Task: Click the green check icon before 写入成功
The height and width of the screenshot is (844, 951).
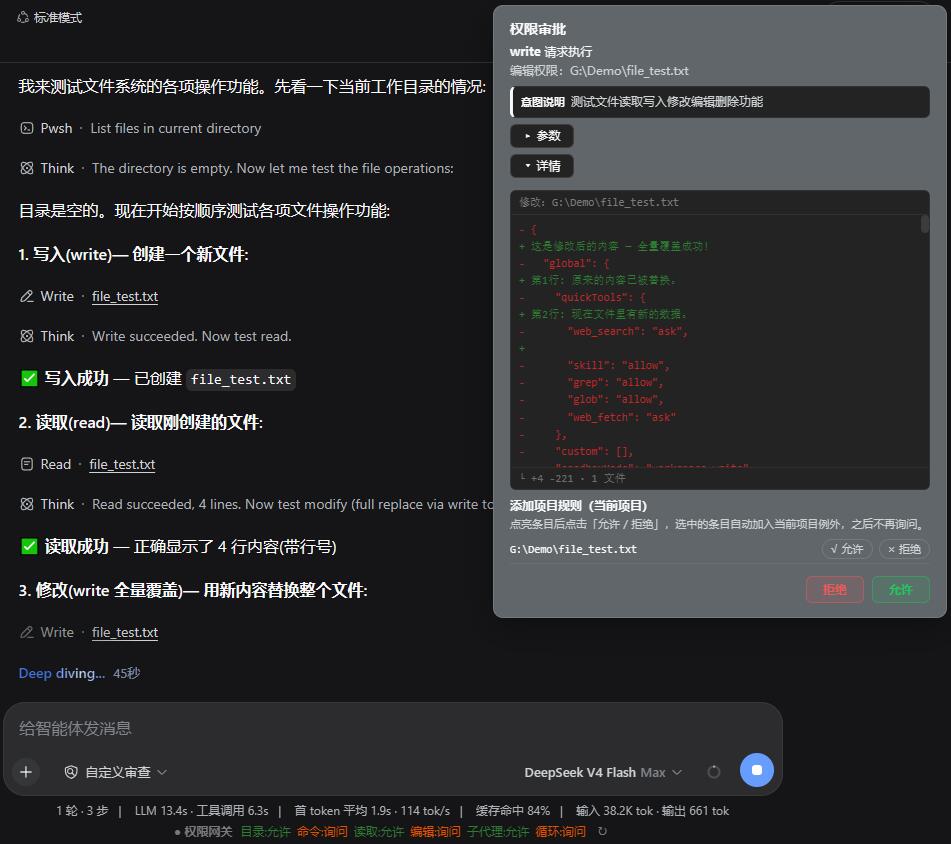Action: click(x=29, y=378)
